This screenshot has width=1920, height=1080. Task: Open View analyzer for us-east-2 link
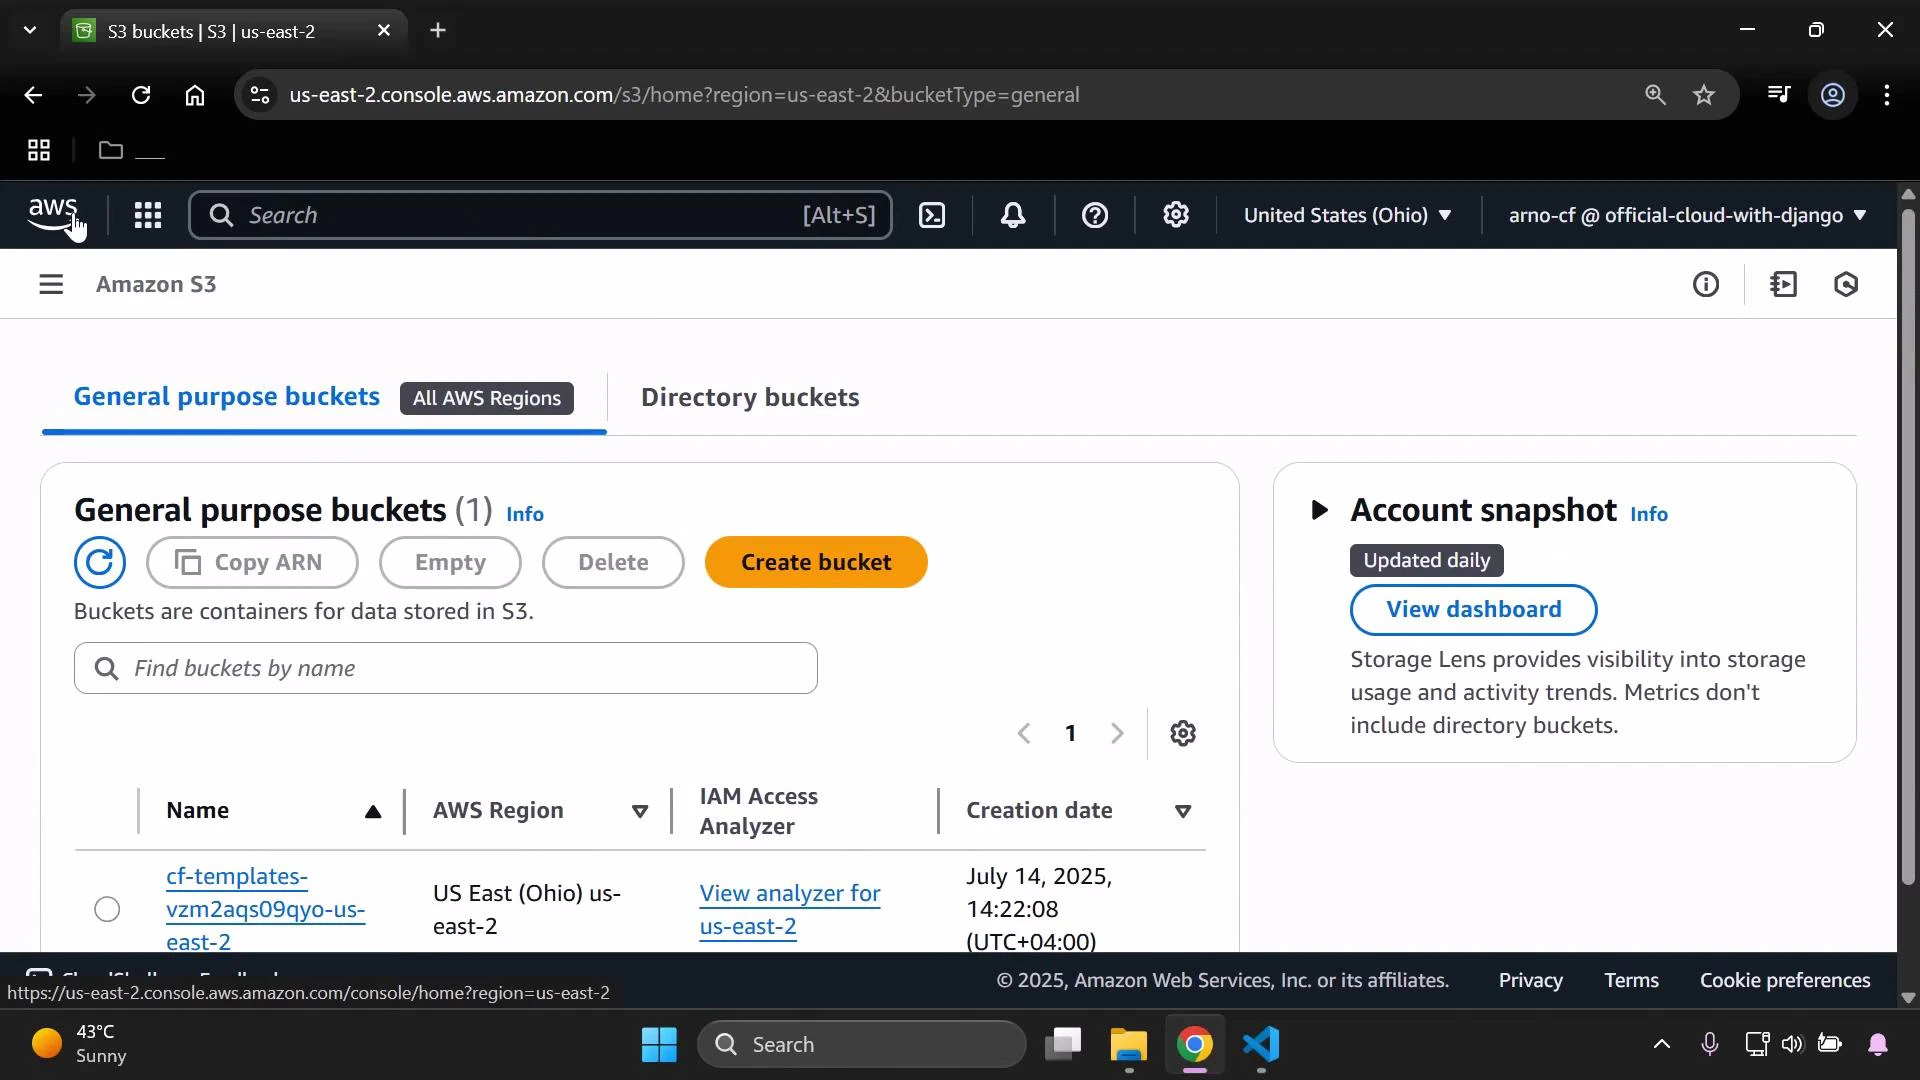click(x=789, y=909)
